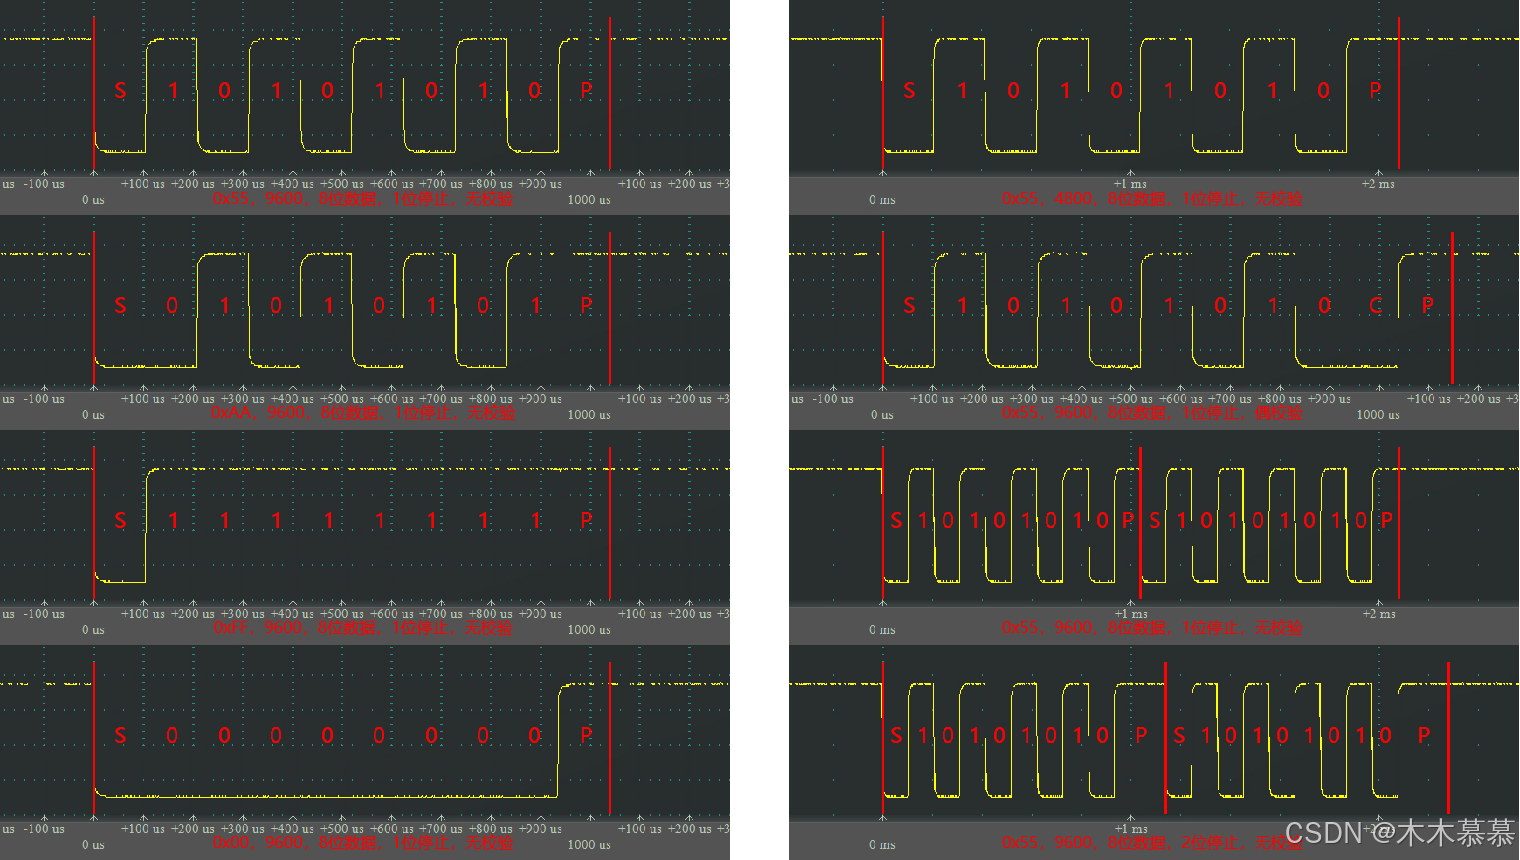Click the 0x55, 4800 baud caption
The width and height of the screenshot is (1520, 860).
point(1150,199)
